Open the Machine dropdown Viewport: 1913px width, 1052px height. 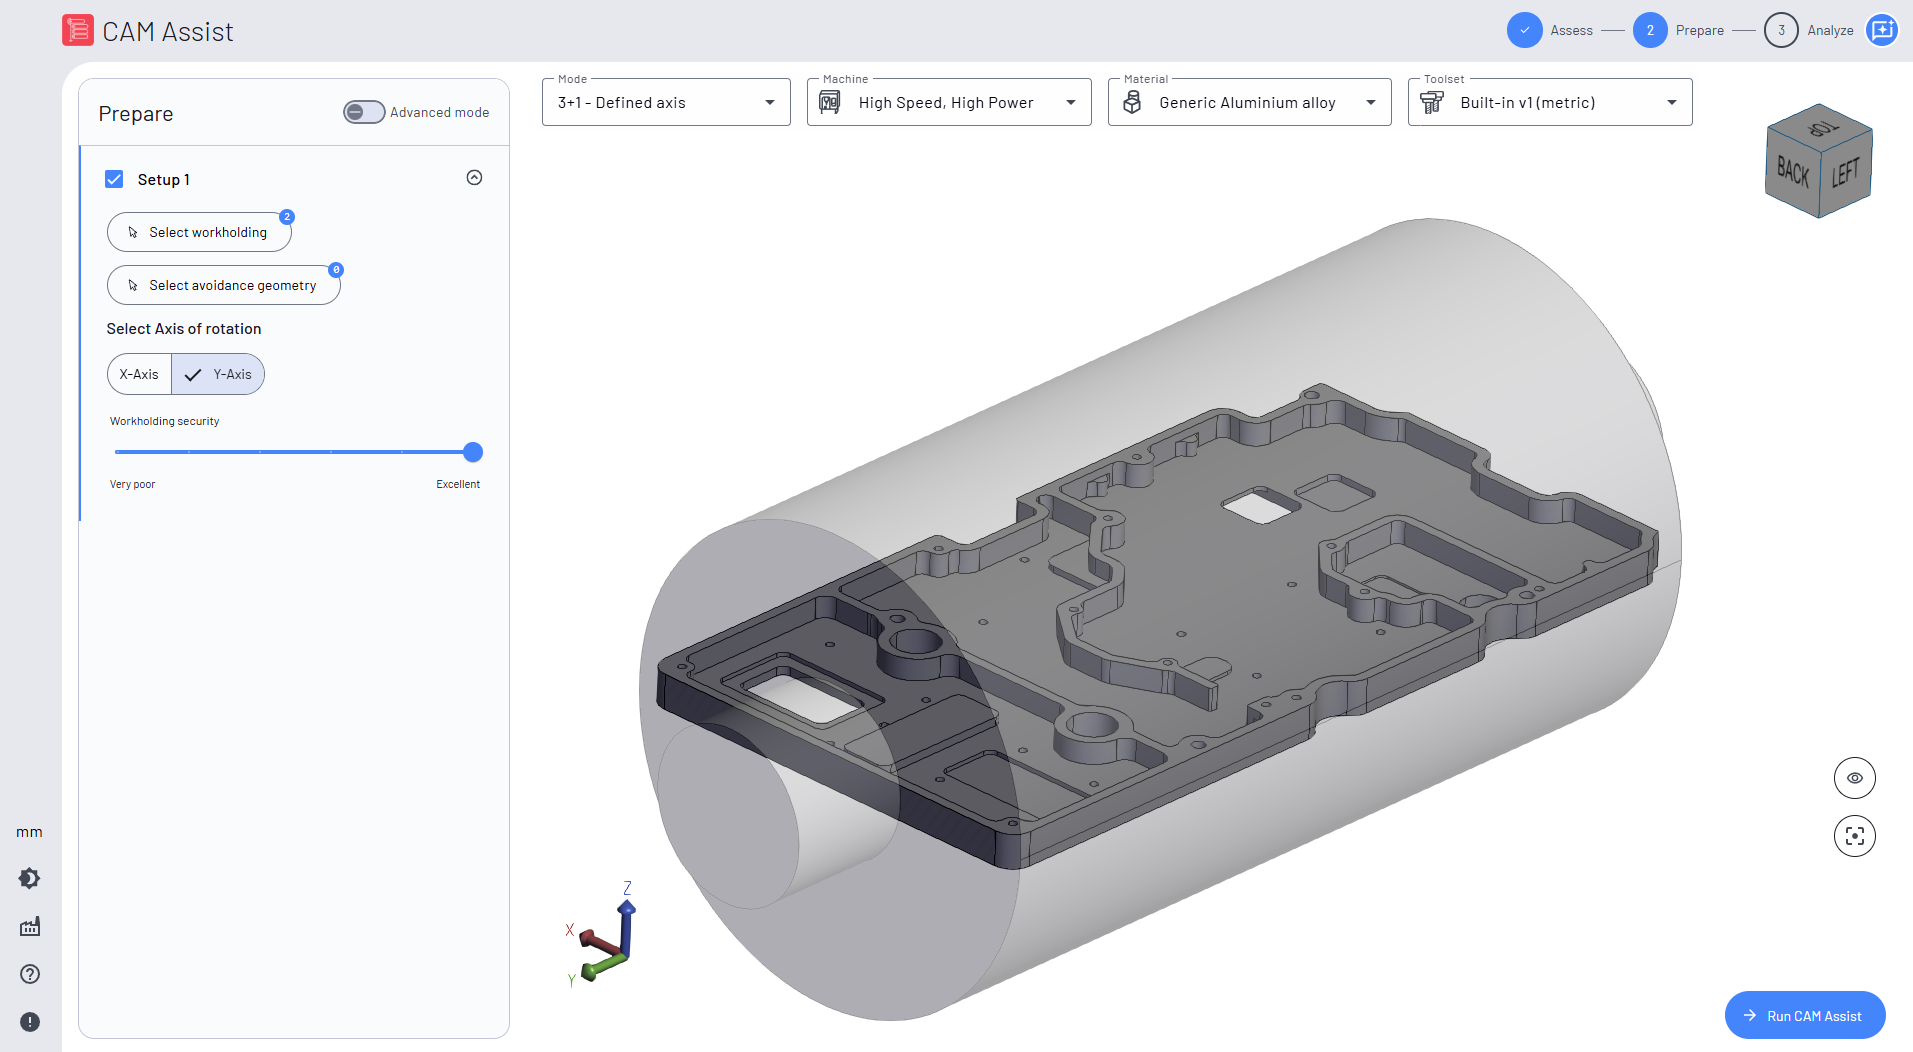click(949, 102)
